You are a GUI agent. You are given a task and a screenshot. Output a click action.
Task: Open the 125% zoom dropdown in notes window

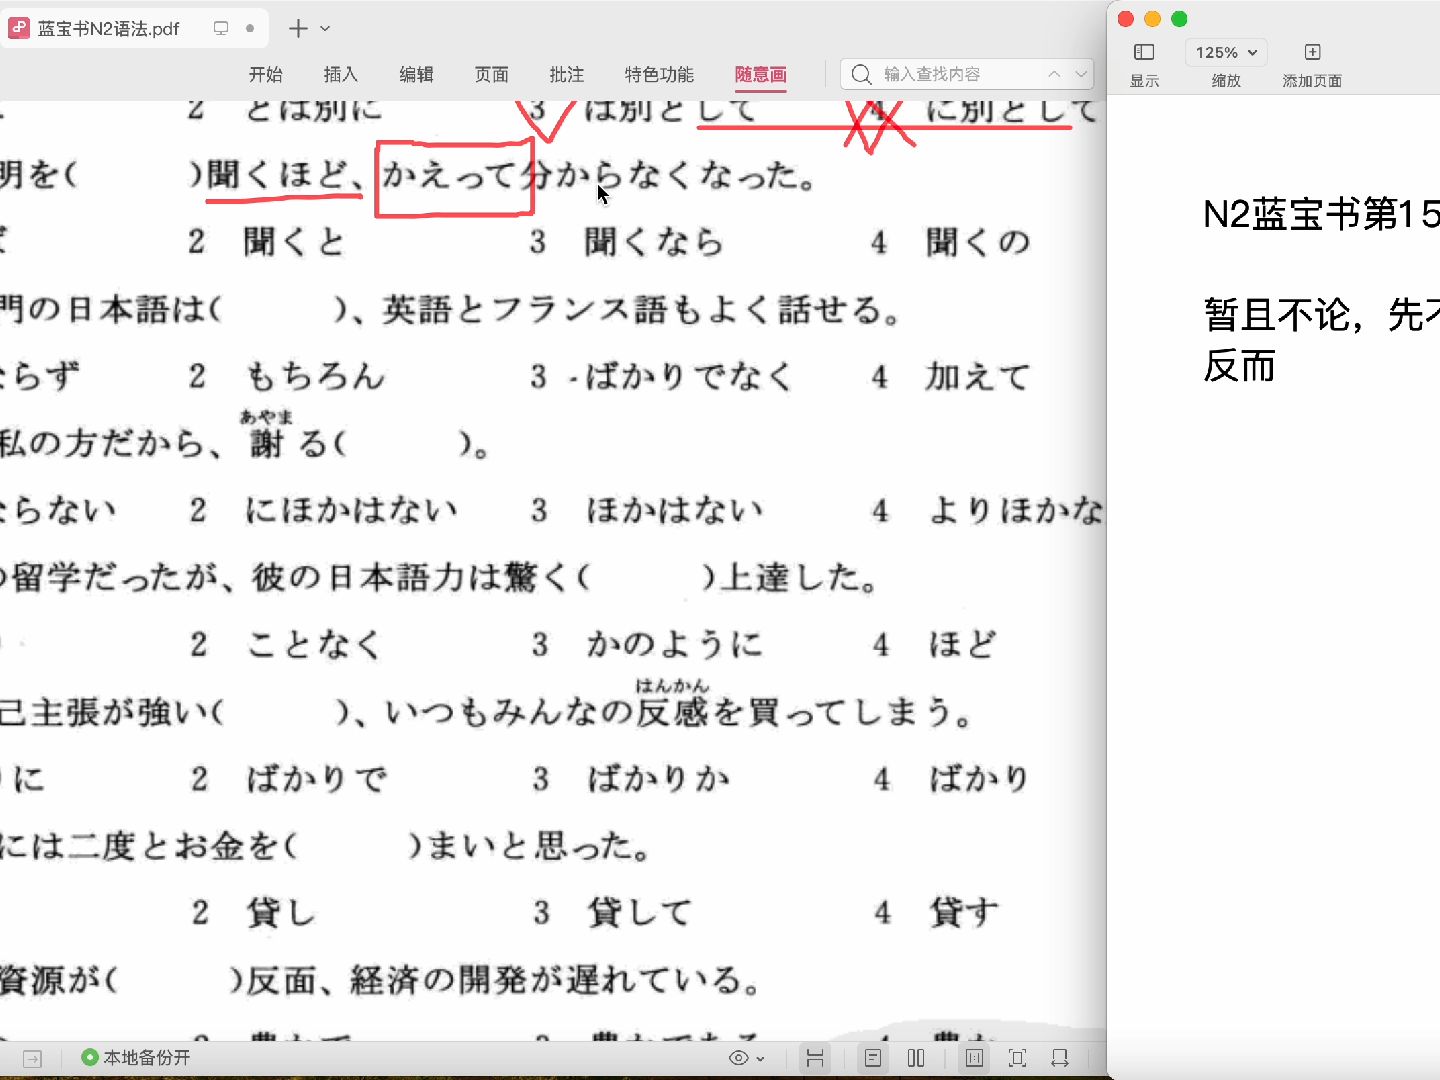pos(1225,52)
